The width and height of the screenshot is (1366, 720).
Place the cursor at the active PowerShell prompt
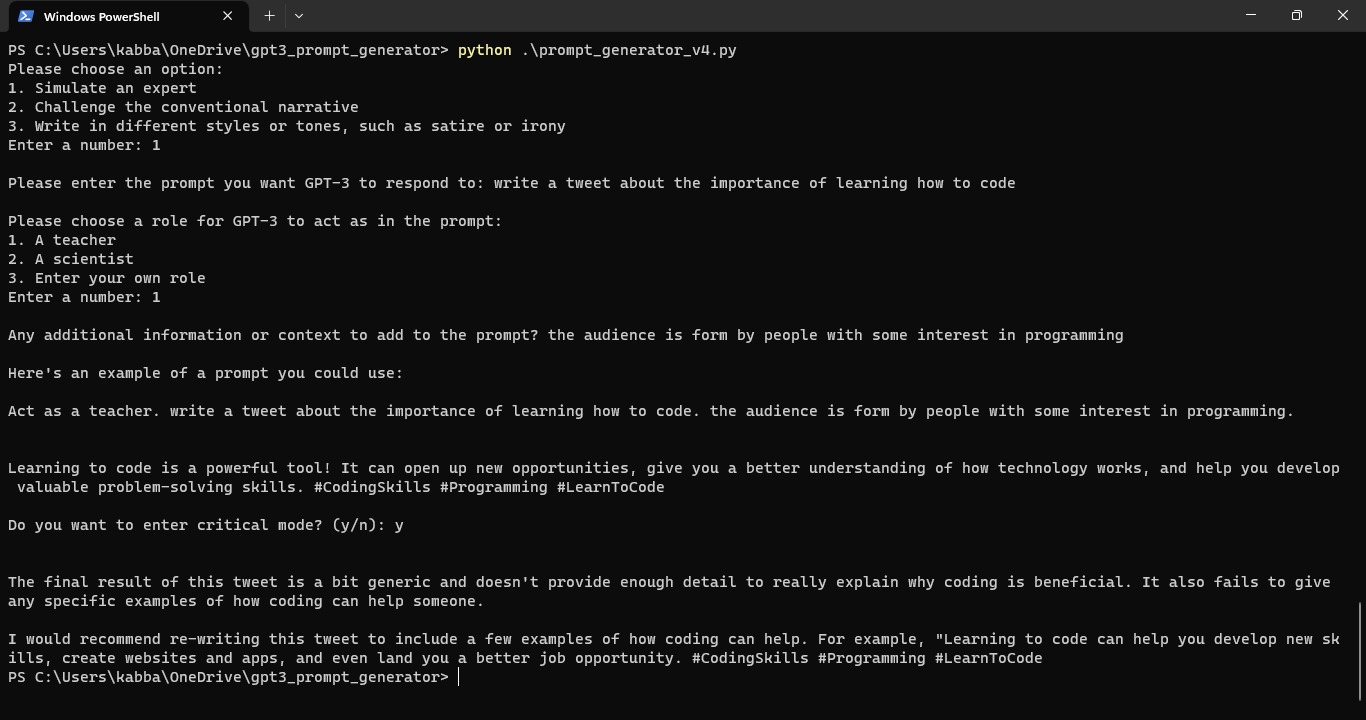coord(459,677)
